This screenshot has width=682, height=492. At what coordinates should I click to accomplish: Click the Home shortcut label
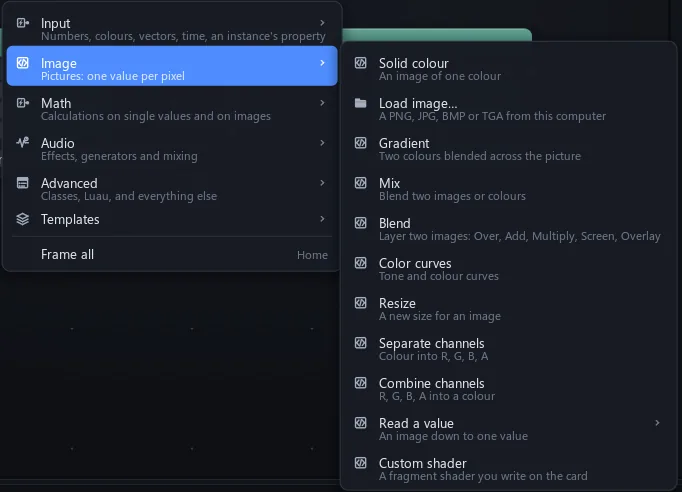coord(312,255)
